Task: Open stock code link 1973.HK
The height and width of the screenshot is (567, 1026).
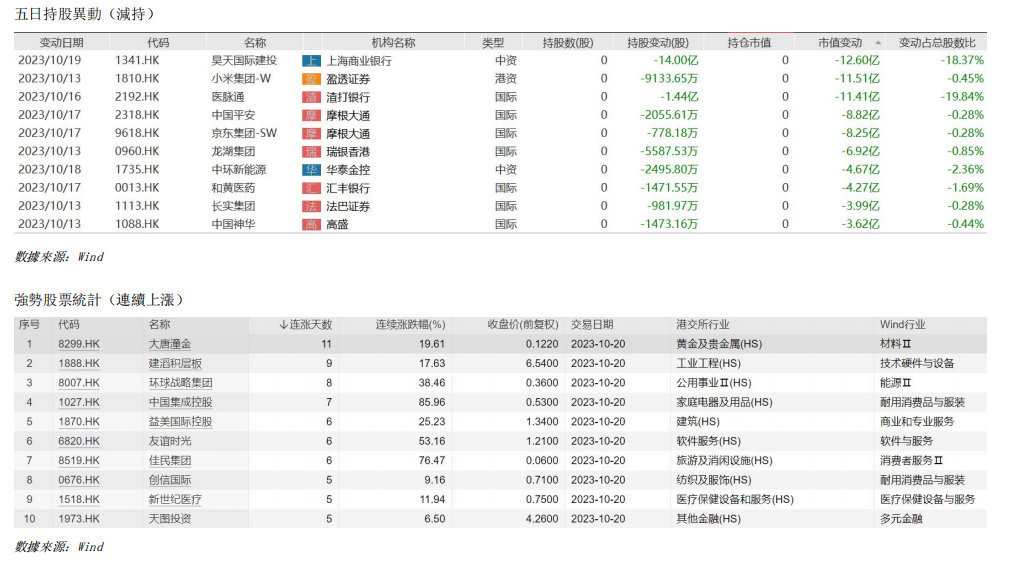Action: click(79, 519)
